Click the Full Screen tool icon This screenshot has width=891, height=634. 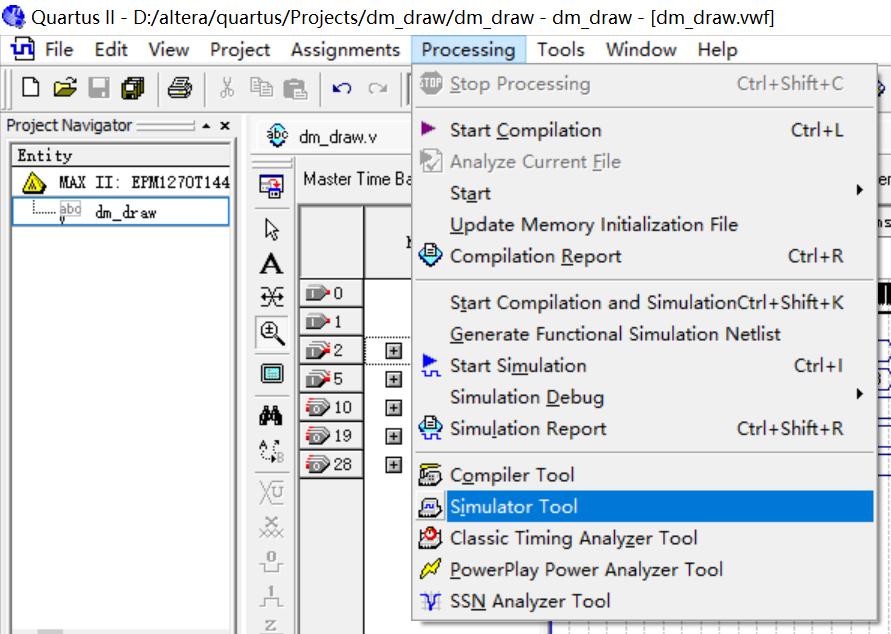click(272, 374)
